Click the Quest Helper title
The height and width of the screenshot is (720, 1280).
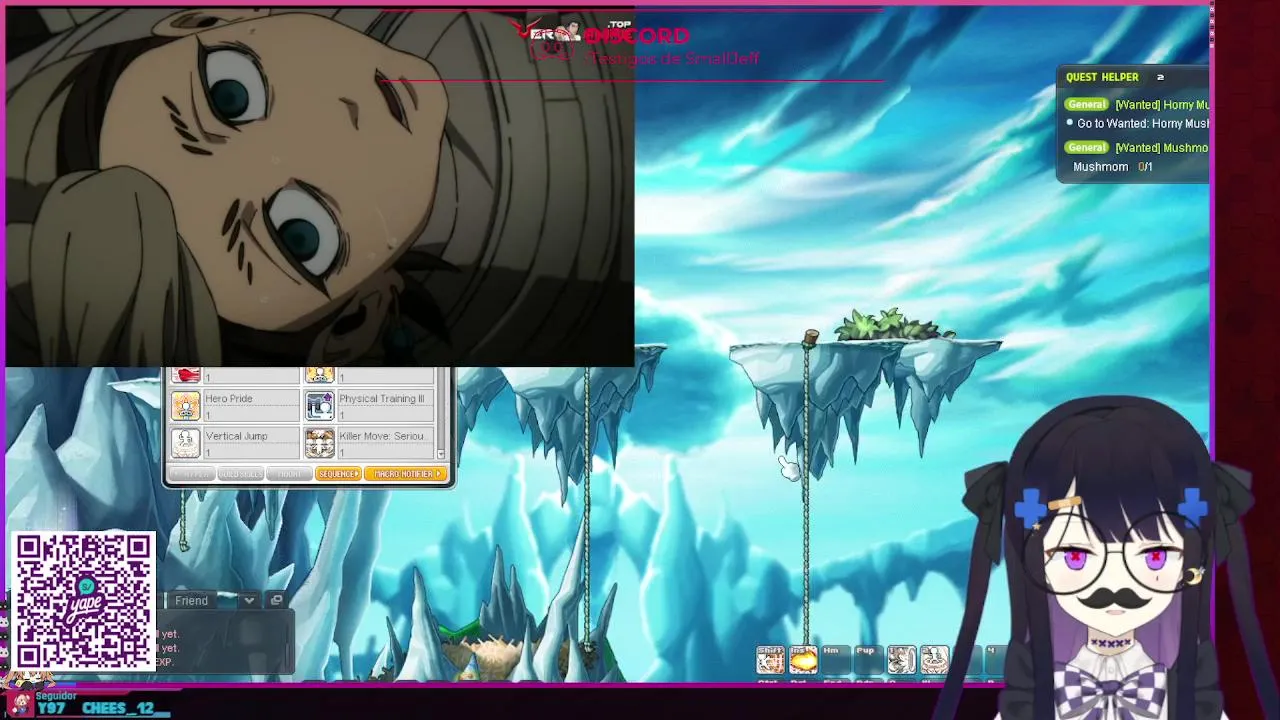pyautogui.click(x=1102, y=77)
